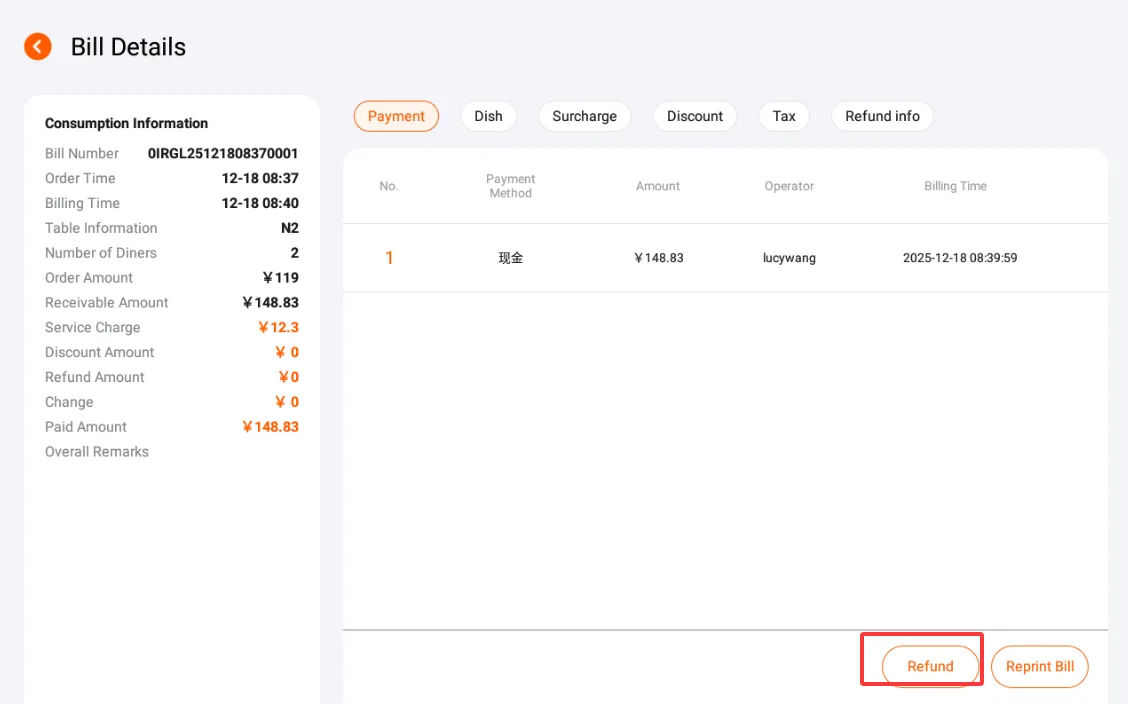
Task: Switch to the Payment tab
Action: coord(396,116)
